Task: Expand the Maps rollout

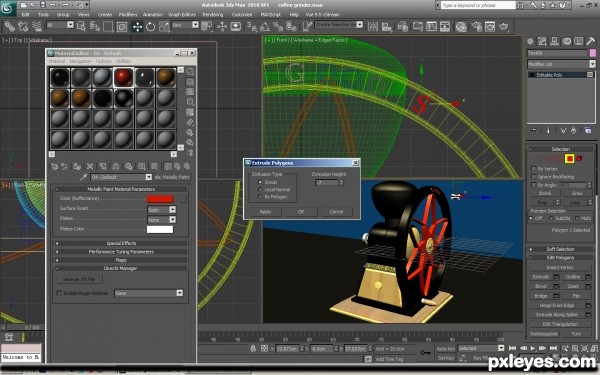Action: 121,260
